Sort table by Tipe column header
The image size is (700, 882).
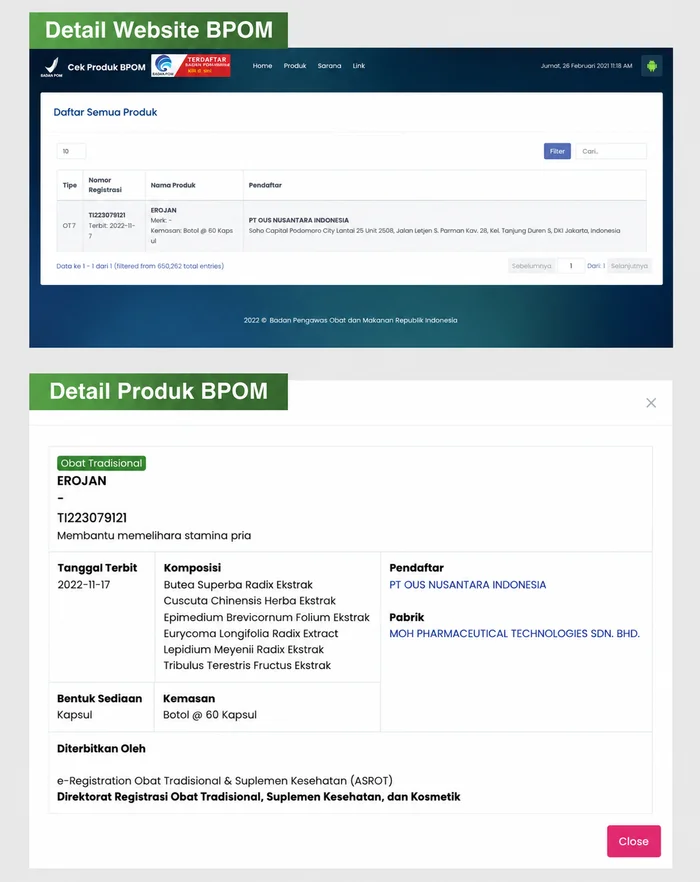pos(70,185)
